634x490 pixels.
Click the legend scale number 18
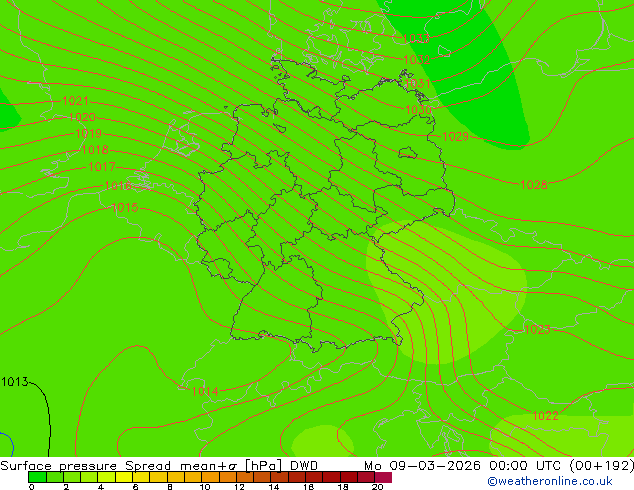coord(343,487)
